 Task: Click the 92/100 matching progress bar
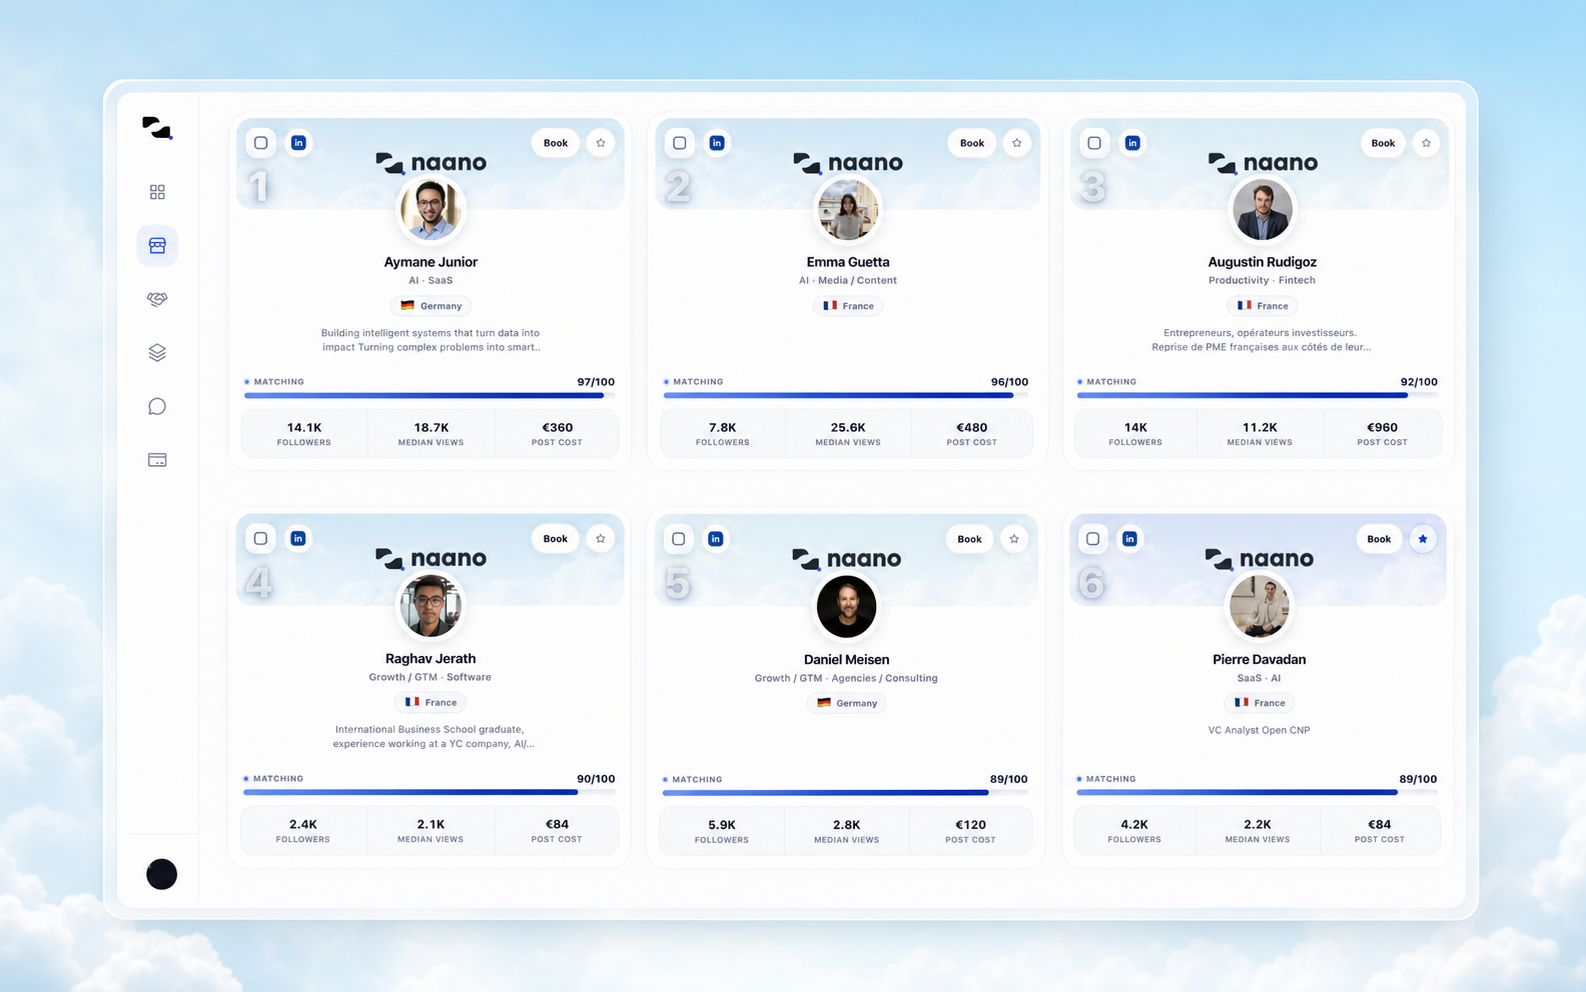pos(1257,395)
